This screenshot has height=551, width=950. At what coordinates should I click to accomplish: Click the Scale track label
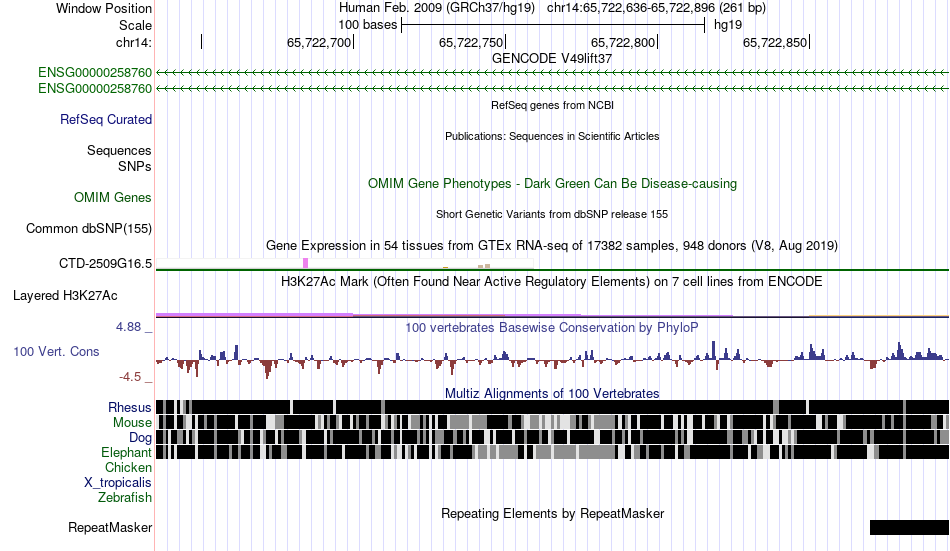click(135, 25)
